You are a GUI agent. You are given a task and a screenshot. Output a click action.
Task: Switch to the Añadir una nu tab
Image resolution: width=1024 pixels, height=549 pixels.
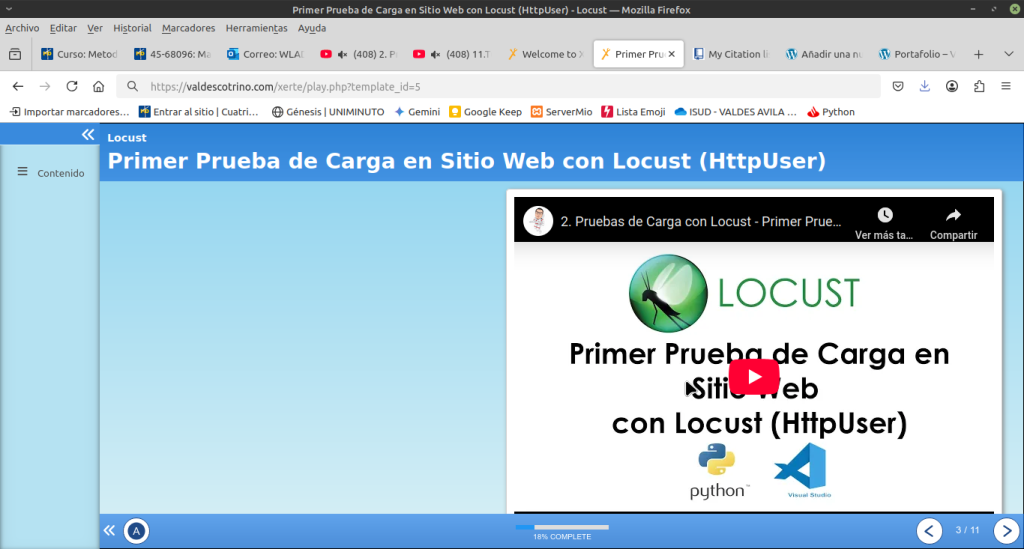(824, 54)
